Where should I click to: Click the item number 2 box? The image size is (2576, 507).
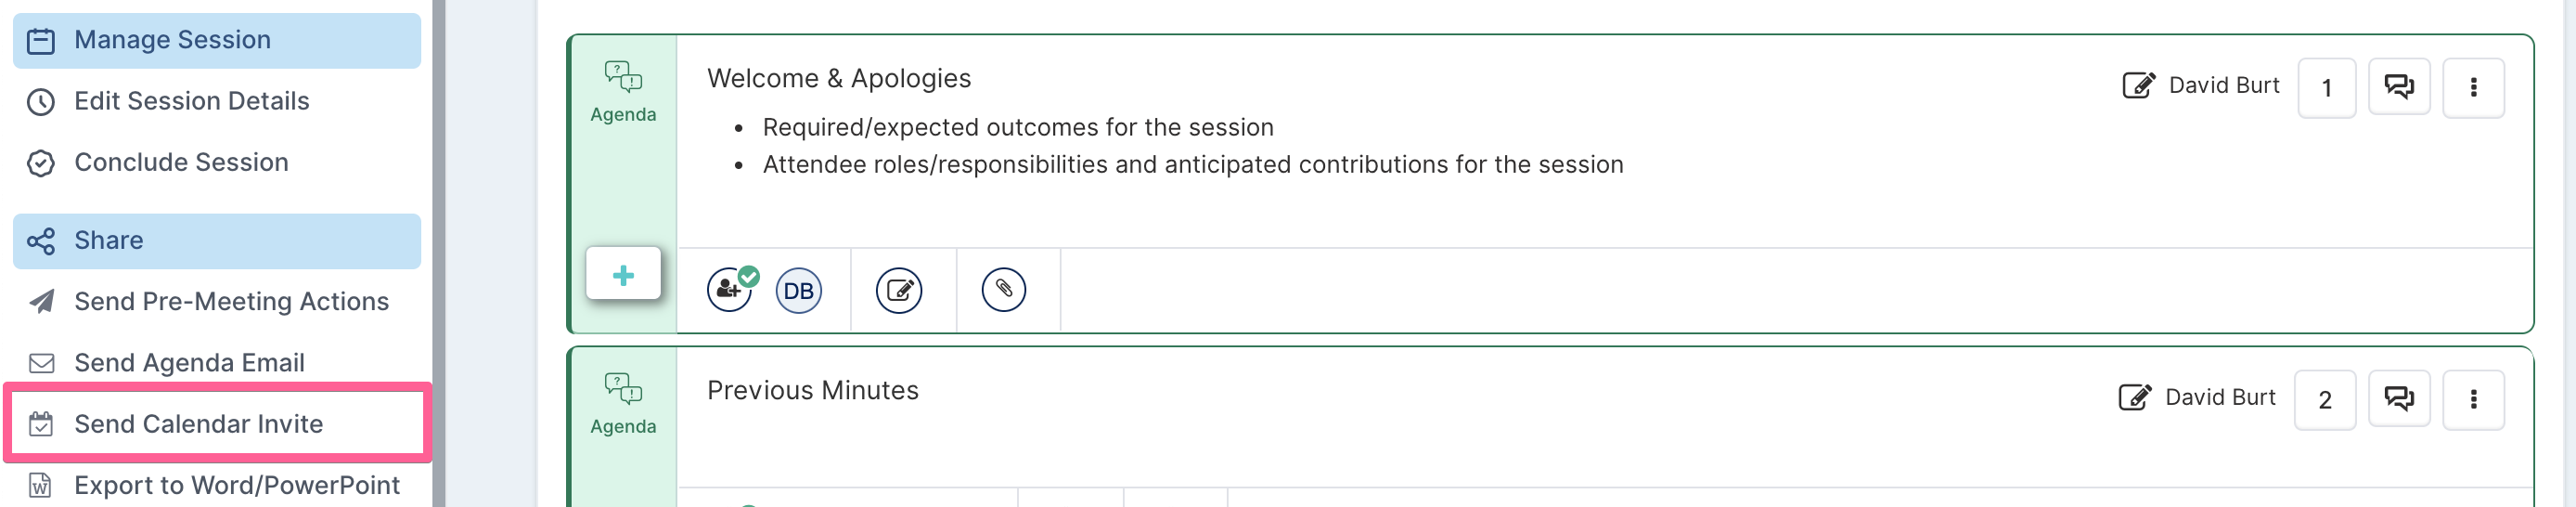pos(2324,399)
